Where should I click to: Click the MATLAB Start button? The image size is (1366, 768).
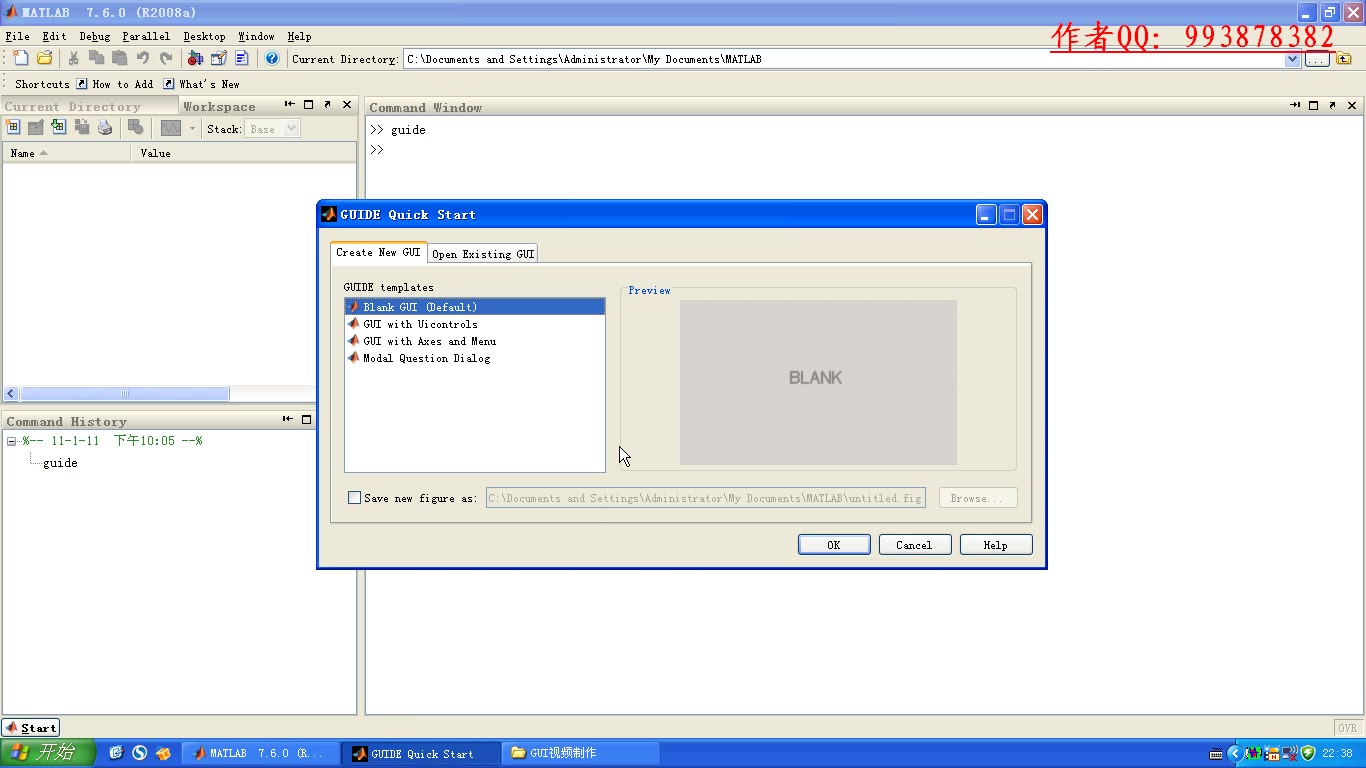pos(31,728)
